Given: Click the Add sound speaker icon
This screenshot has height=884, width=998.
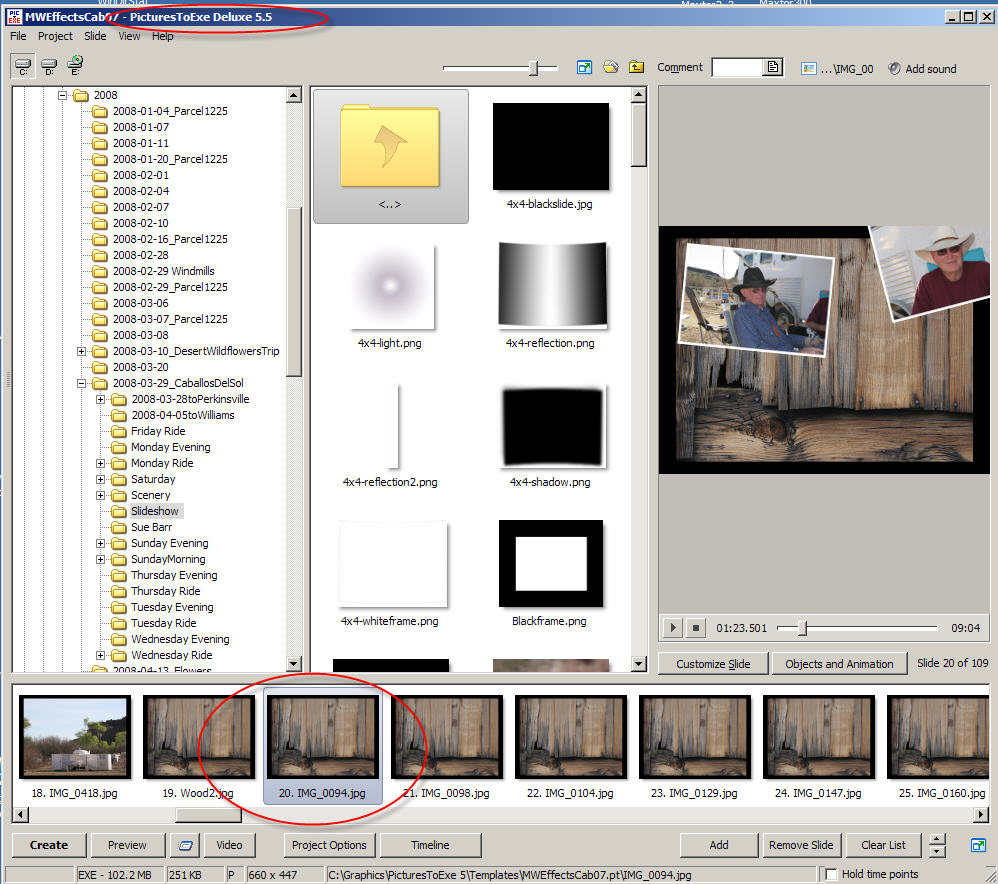Looking at the screenshot, I should point(894,68).
